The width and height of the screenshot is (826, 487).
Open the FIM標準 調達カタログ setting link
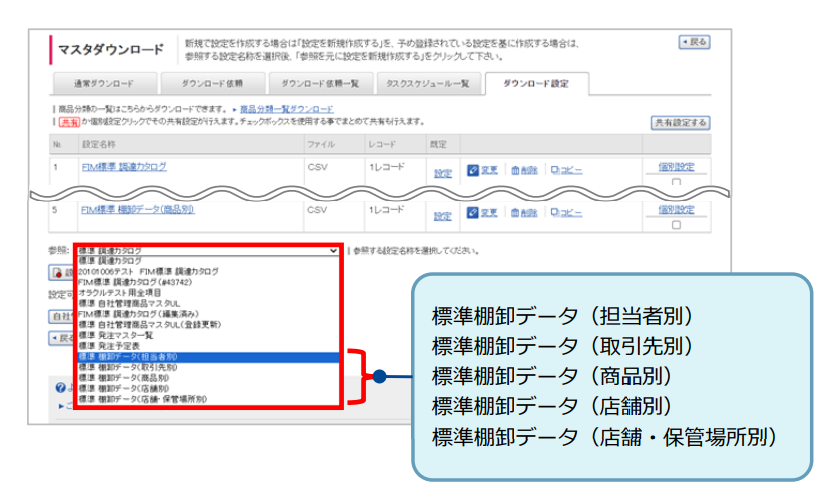tap(124, 167)
